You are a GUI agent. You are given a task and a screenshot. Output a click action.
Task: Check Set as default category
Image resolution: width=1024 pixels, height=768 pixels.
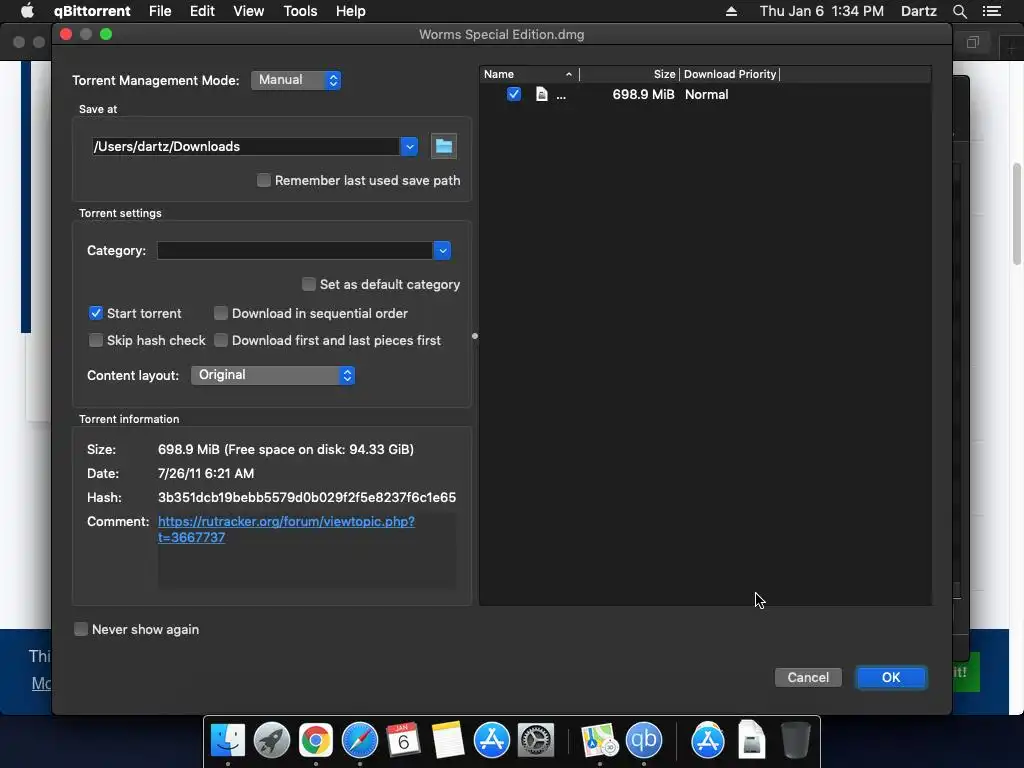pos(309,284)
